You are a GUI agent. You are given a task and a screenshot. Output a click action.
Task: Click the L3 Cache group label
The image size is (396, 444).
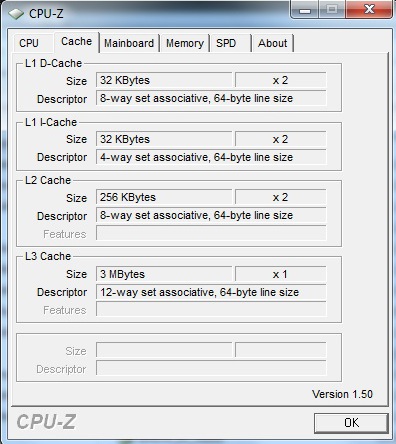click(x=48, y=256)
